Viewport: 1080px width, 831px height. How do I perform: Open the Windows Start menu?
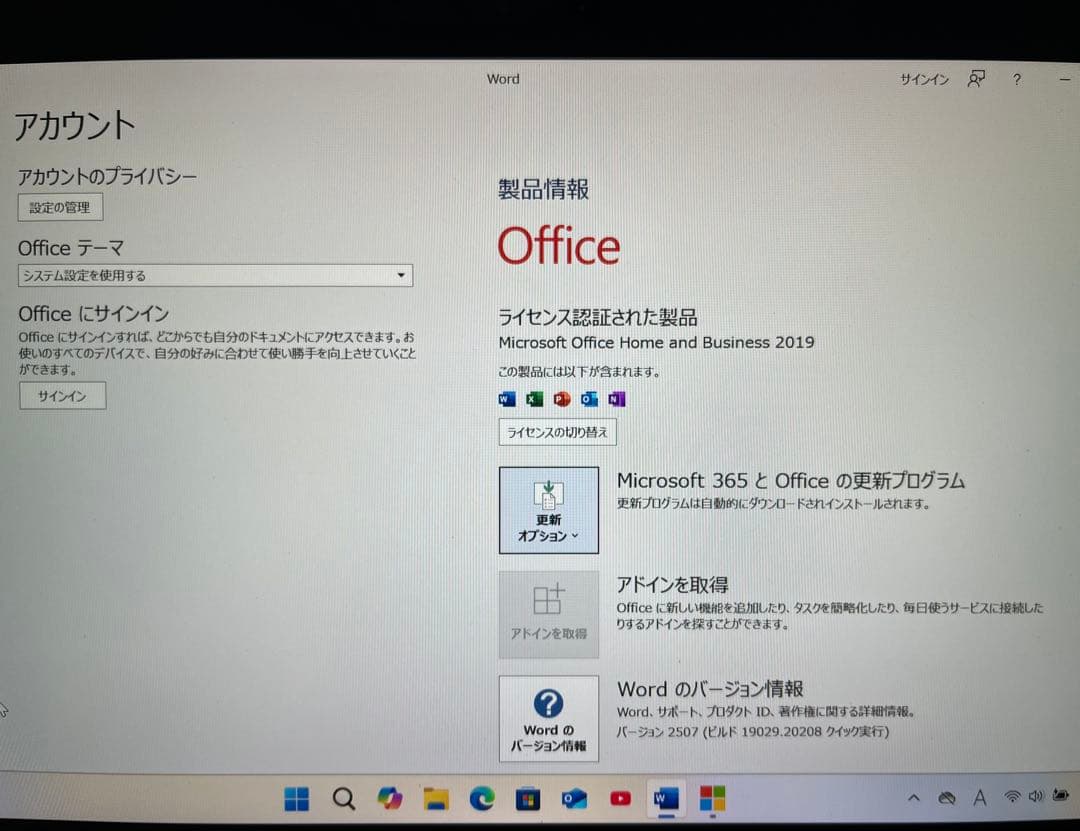coord(296,798)
